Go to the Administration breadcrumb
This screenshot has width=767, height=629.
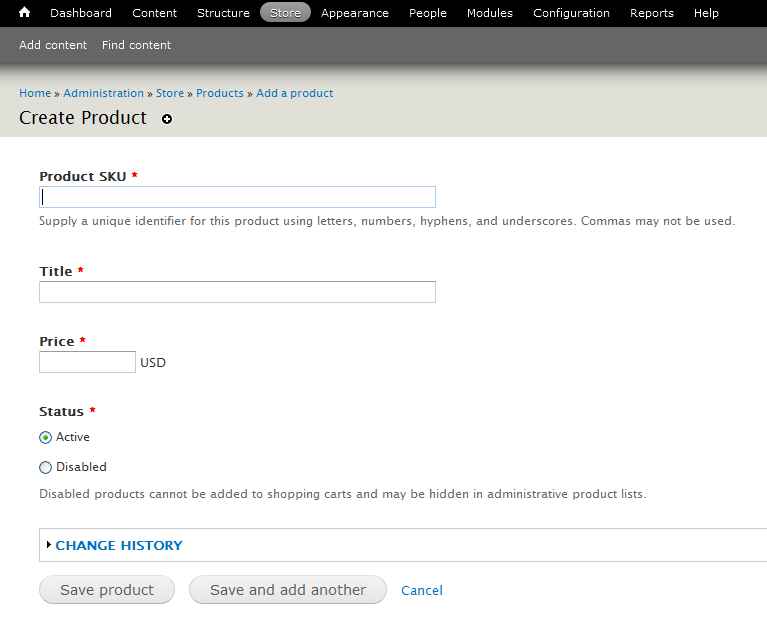[x=104, y=93]
